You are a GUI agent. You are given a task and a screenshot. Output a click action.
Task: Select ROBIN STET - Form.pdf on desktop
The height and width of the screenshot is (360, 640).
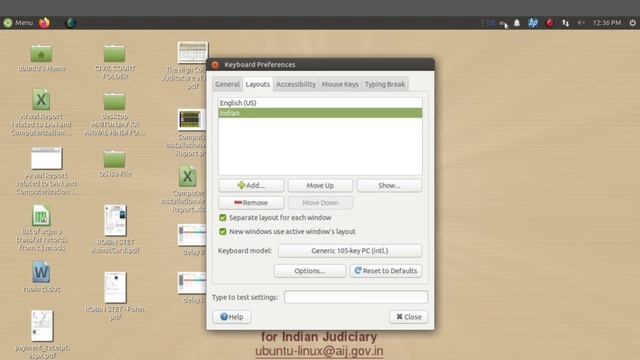tap(115, 296)
